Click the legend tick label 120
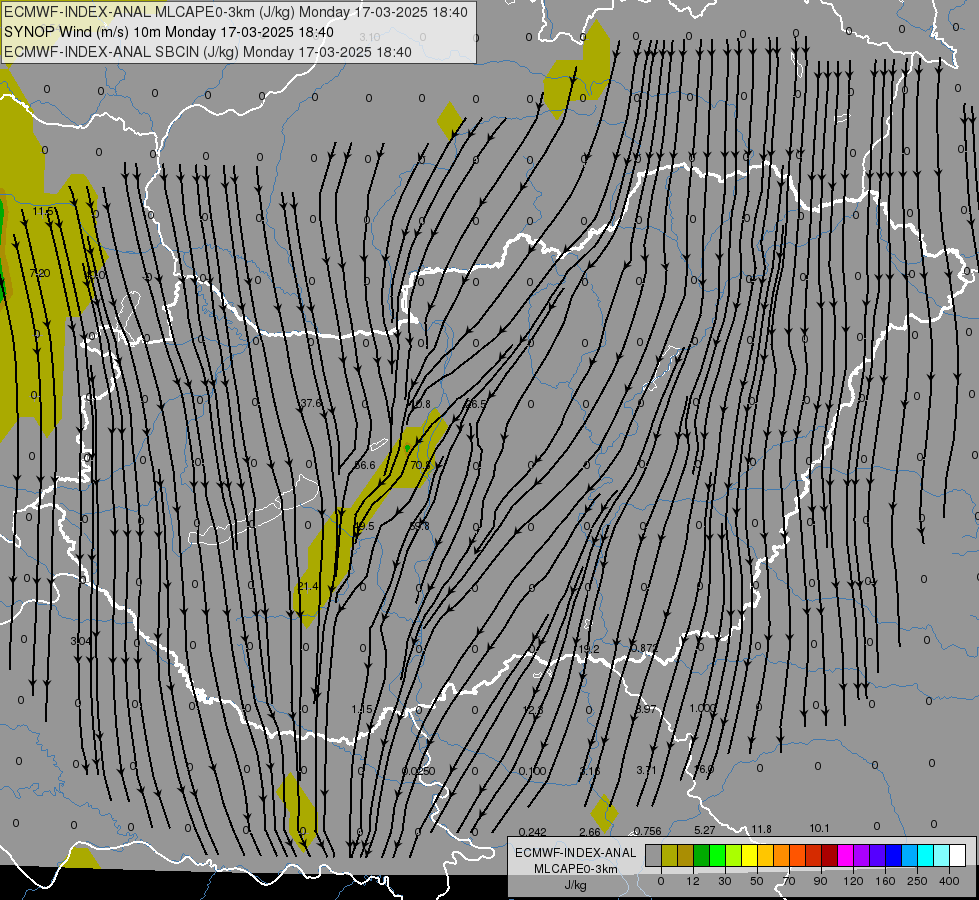979x900 pixels. 853,881
